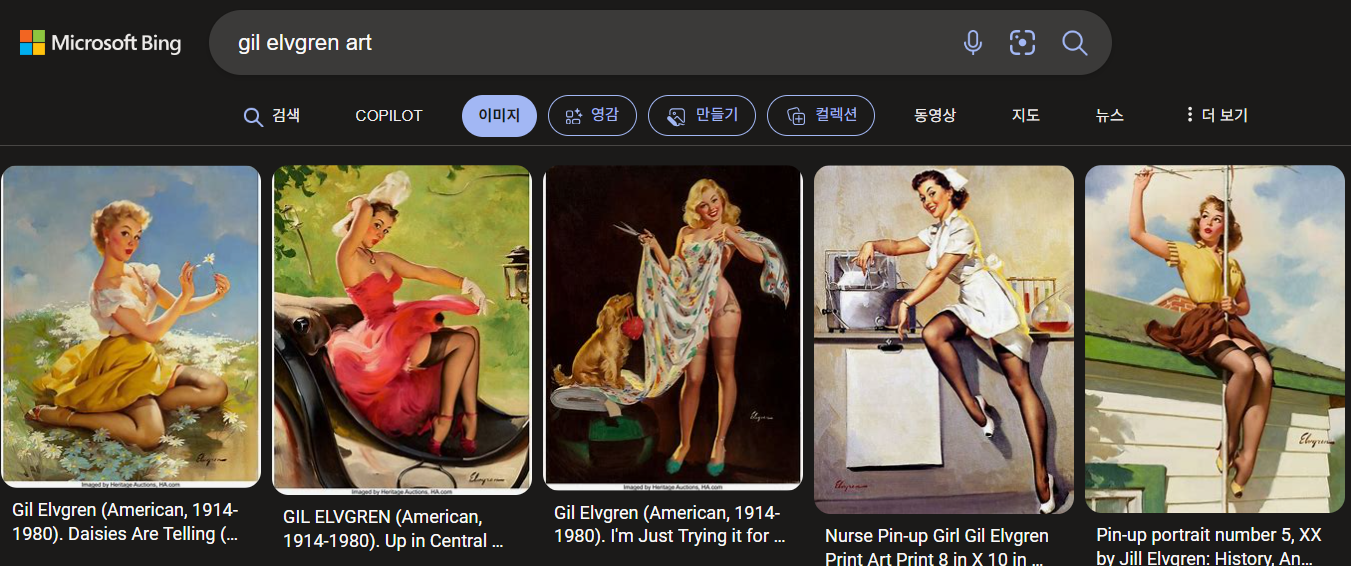Viewport: 1351px width, 566px height.
Task: Open the 검색 tab
Action: coord(272,116)
